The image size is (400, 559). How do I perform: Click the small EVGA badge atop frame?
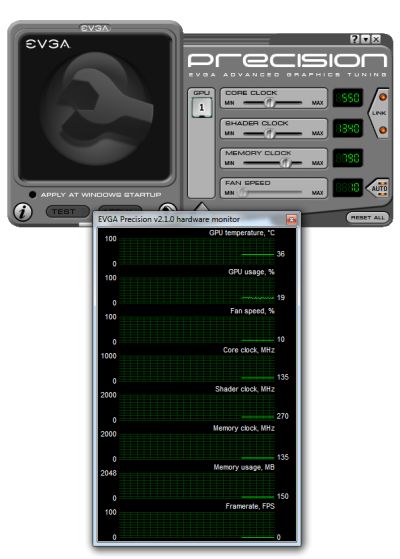tap(95, 28)
